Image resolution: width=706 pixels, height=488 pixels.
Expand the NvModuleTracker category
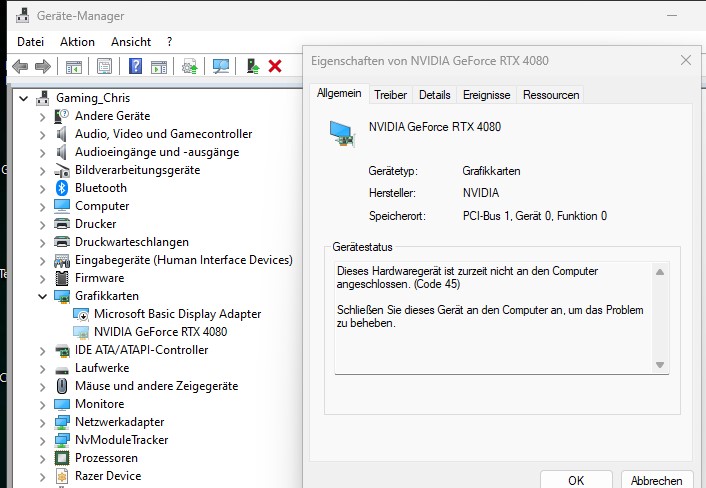point(42,441)
